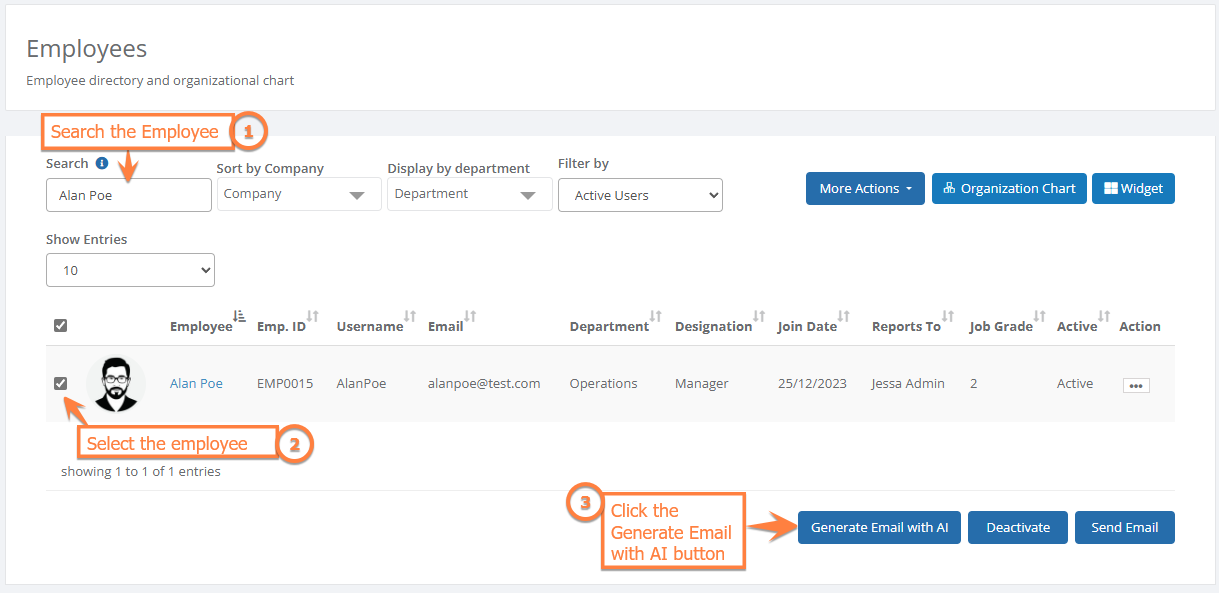Sort by Job Grade column arrows
The width and height of the screenshot is (1219, 593).
click(x=1040, y=316)
